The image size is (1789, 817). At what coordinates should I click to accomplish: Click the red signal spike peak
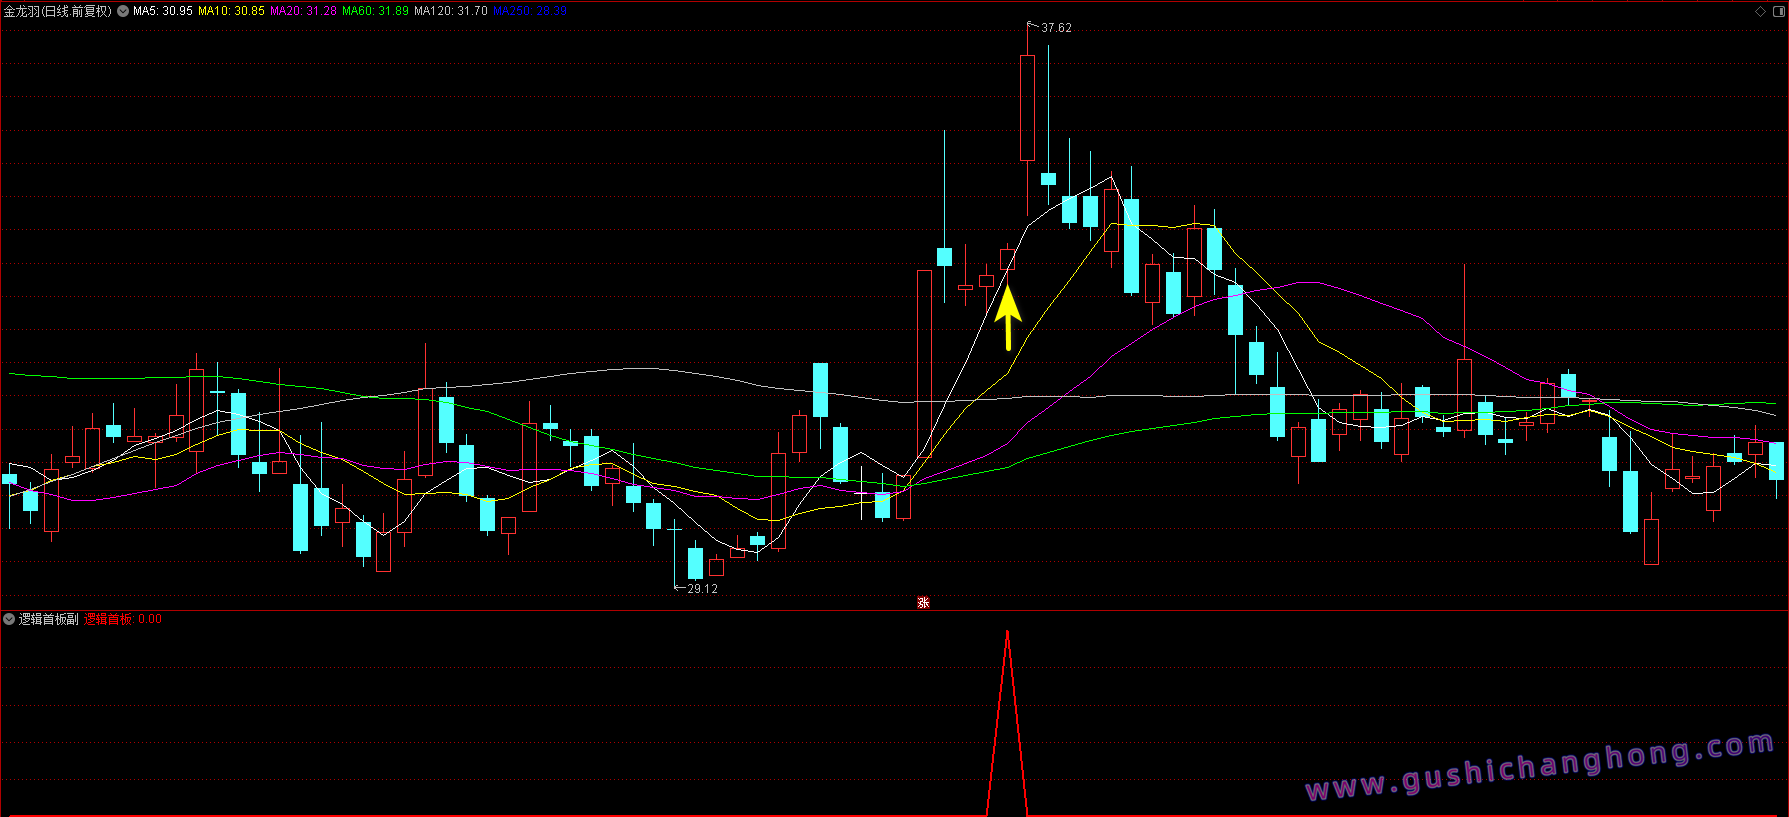point(1007,634)
